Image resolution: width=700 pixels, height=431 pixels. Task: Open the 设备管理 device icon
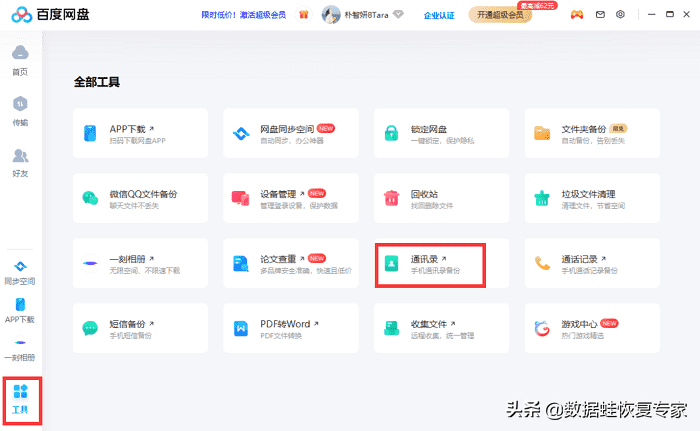click(241, 198)
